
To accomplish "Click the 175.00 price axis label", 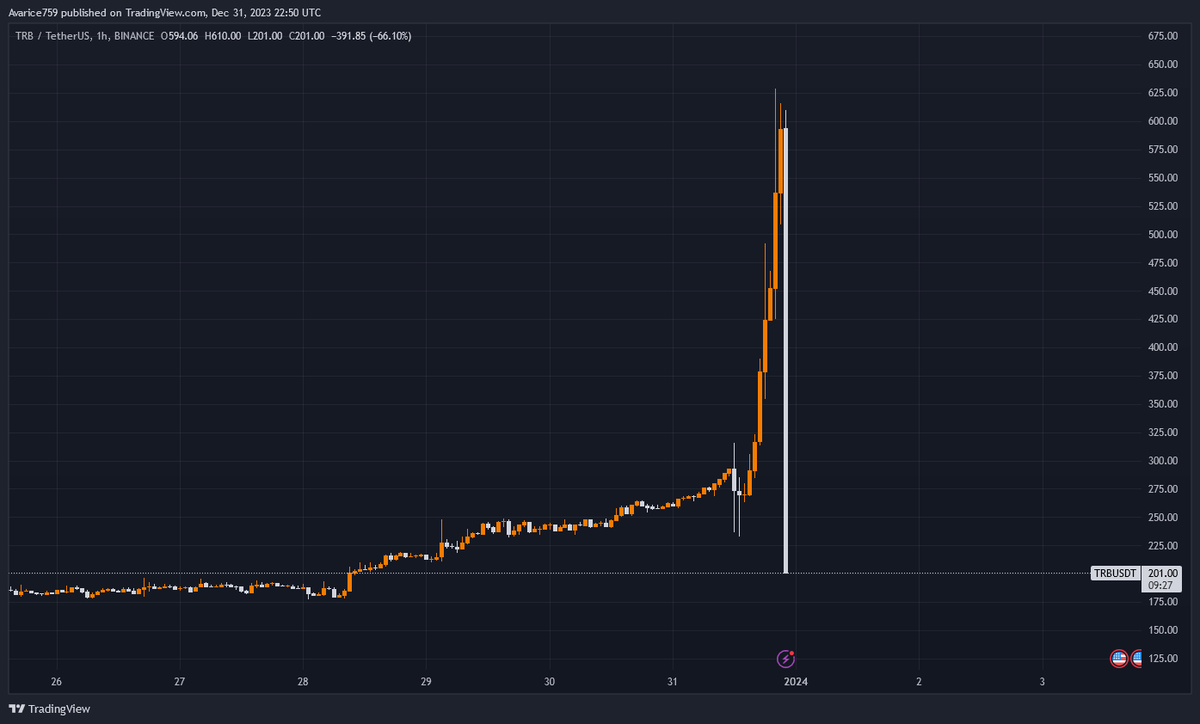I will (1162, 602).
